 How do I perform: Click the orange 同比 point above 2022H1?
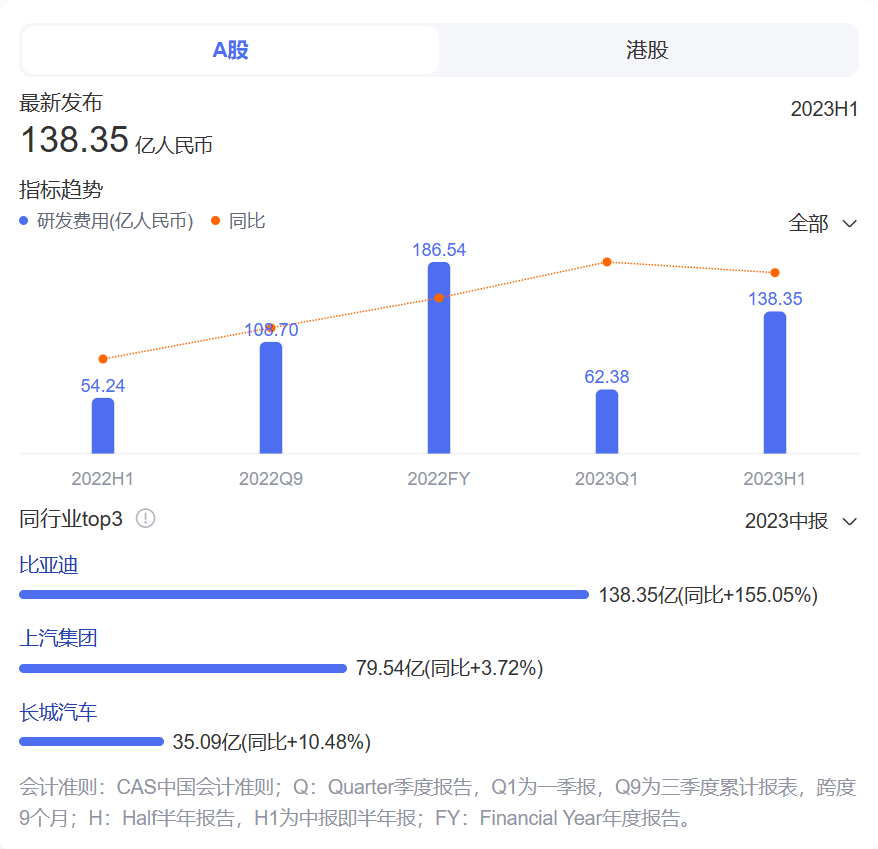click(103, 358)
